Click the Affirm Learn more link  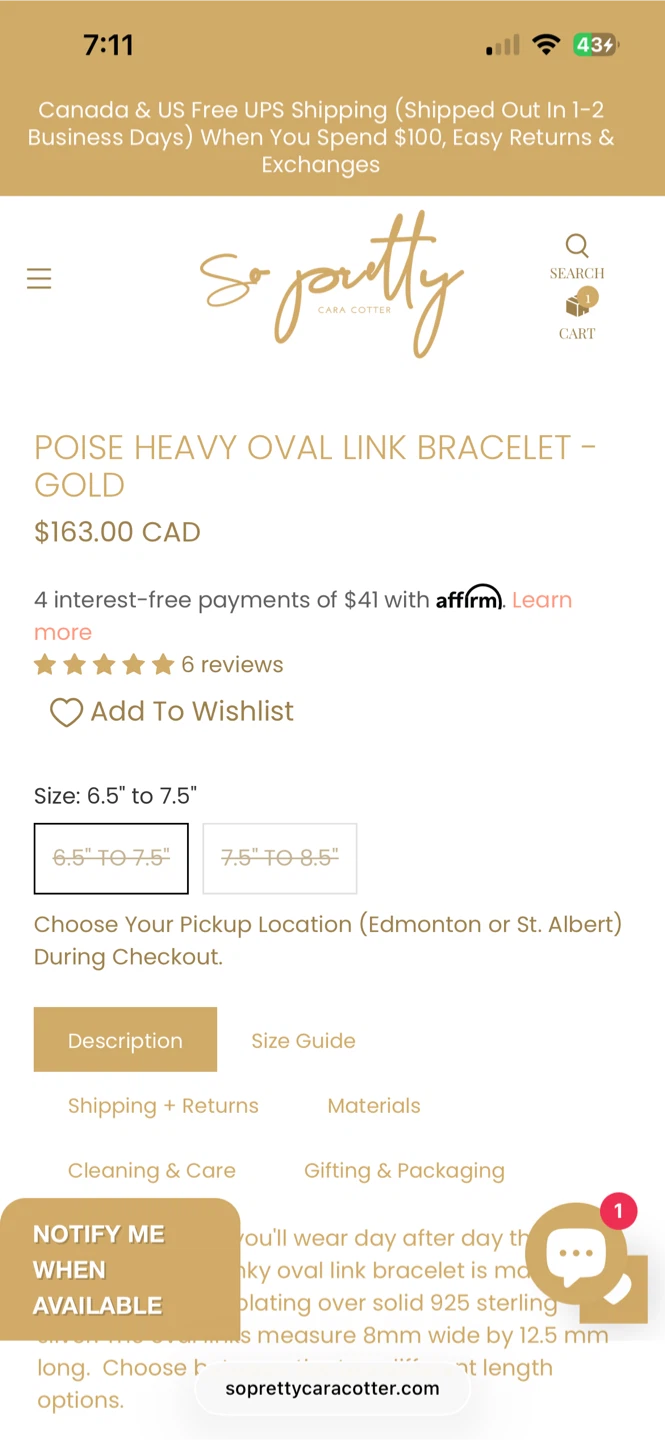(541, 600)
